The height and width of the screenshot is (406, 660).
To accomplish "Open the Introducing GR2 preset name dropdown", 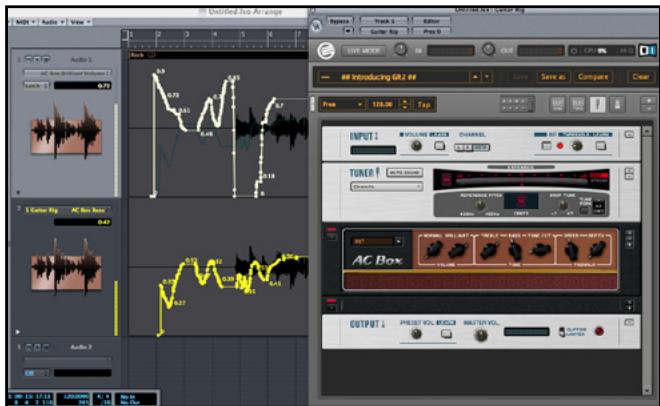I will (392, 77).
